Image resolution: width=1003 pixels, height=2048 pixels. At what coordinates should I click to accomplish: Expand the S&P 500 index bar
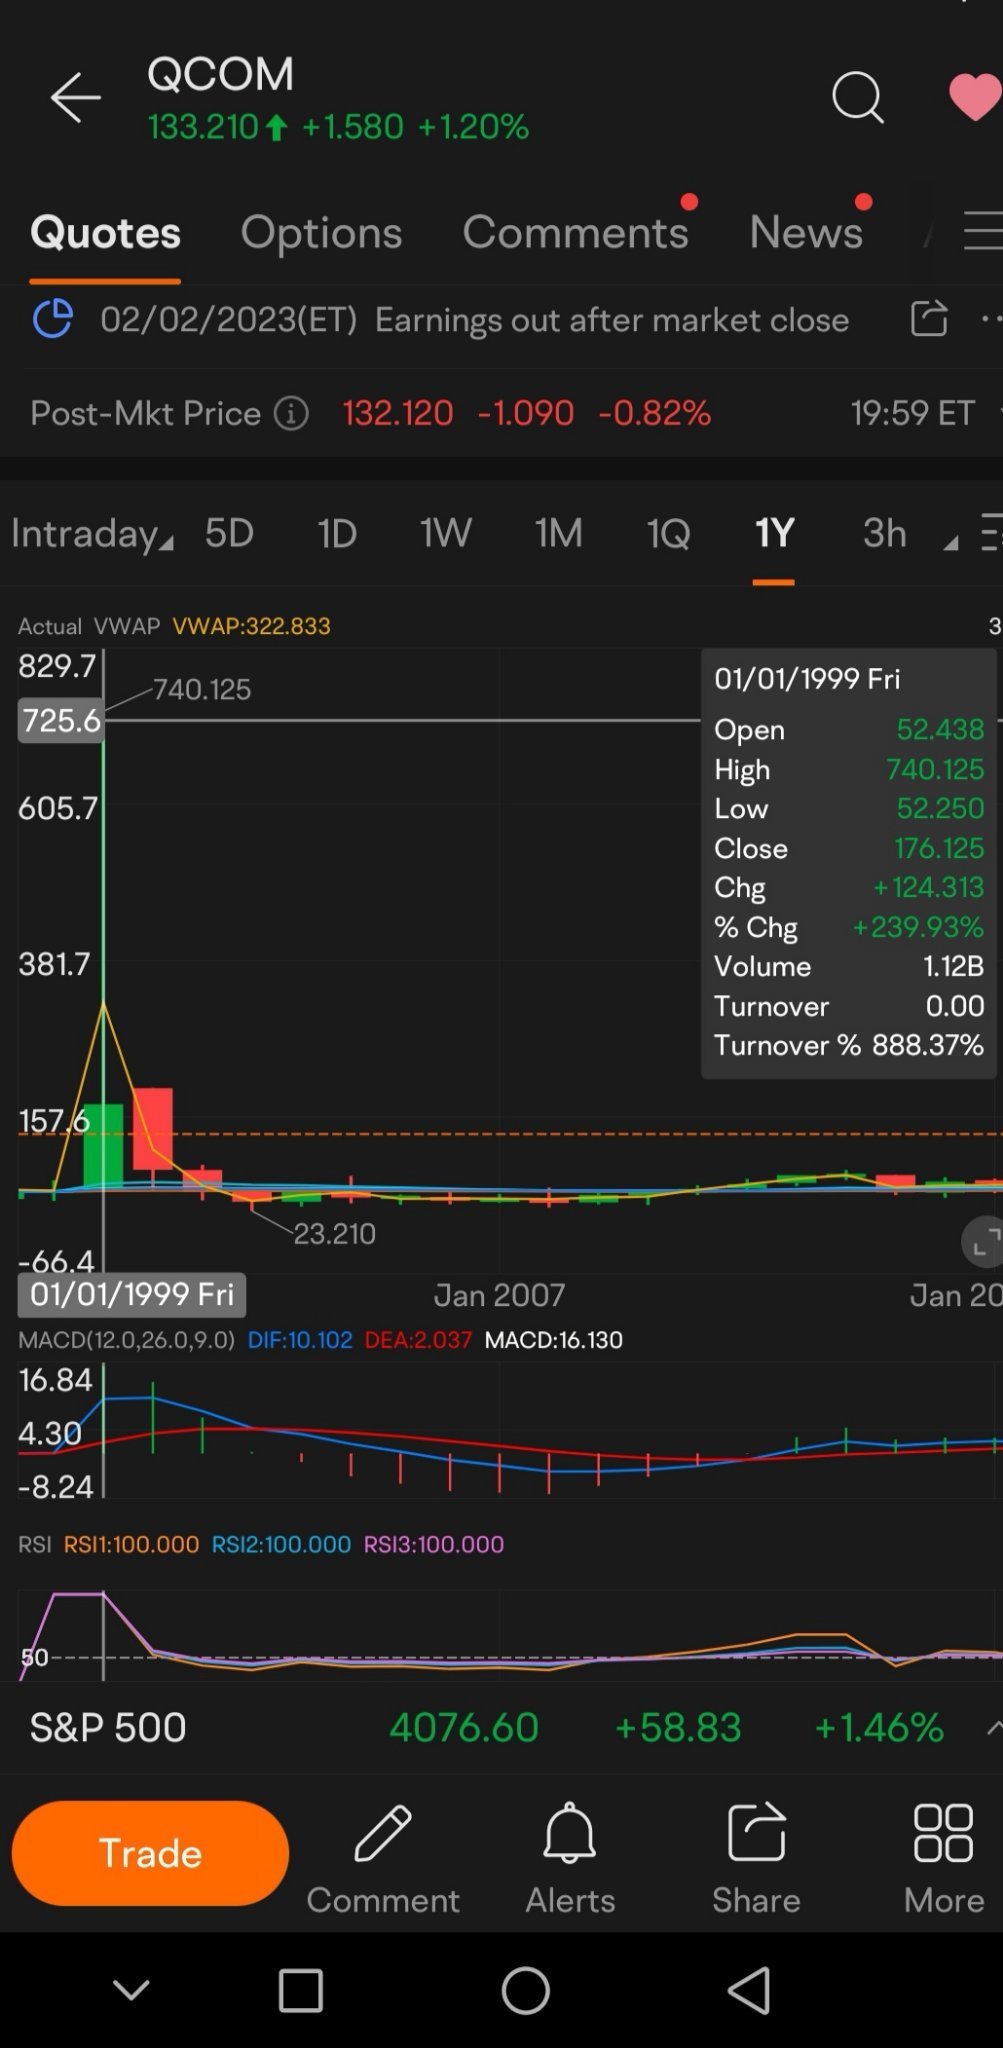[993, 1727]
